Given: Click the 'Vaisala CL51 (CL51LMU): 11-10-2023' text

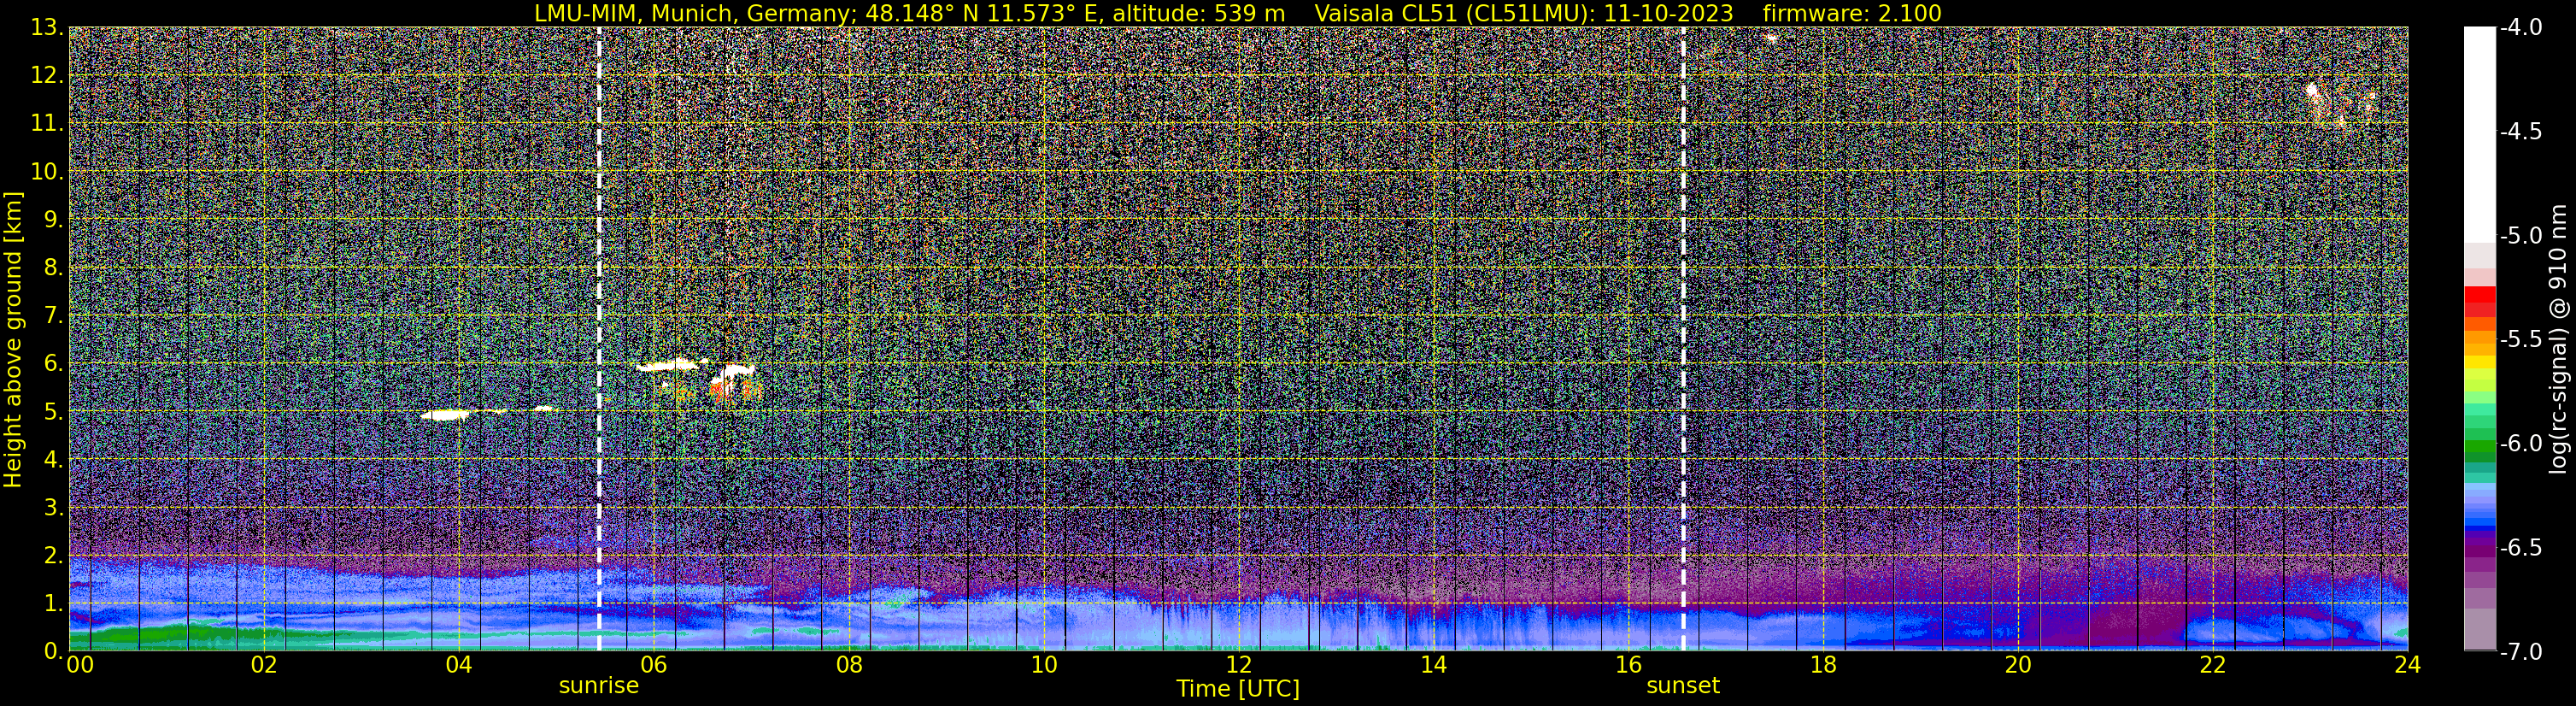Looking at the screenshot, I should tap(1524, 13).
